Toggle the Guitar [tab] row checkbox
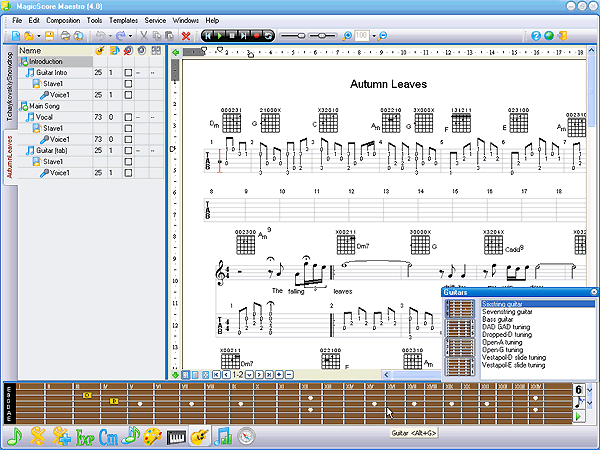This screenshot has height=450, width=600. (x=128, y=150)
